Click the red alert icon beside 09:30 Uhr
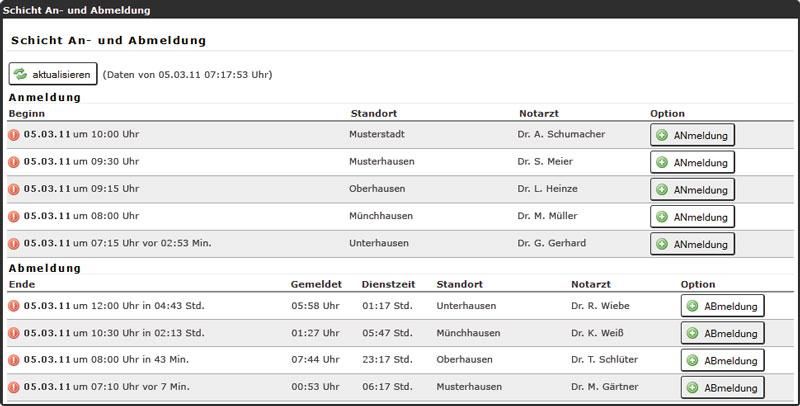 [14, 162]
